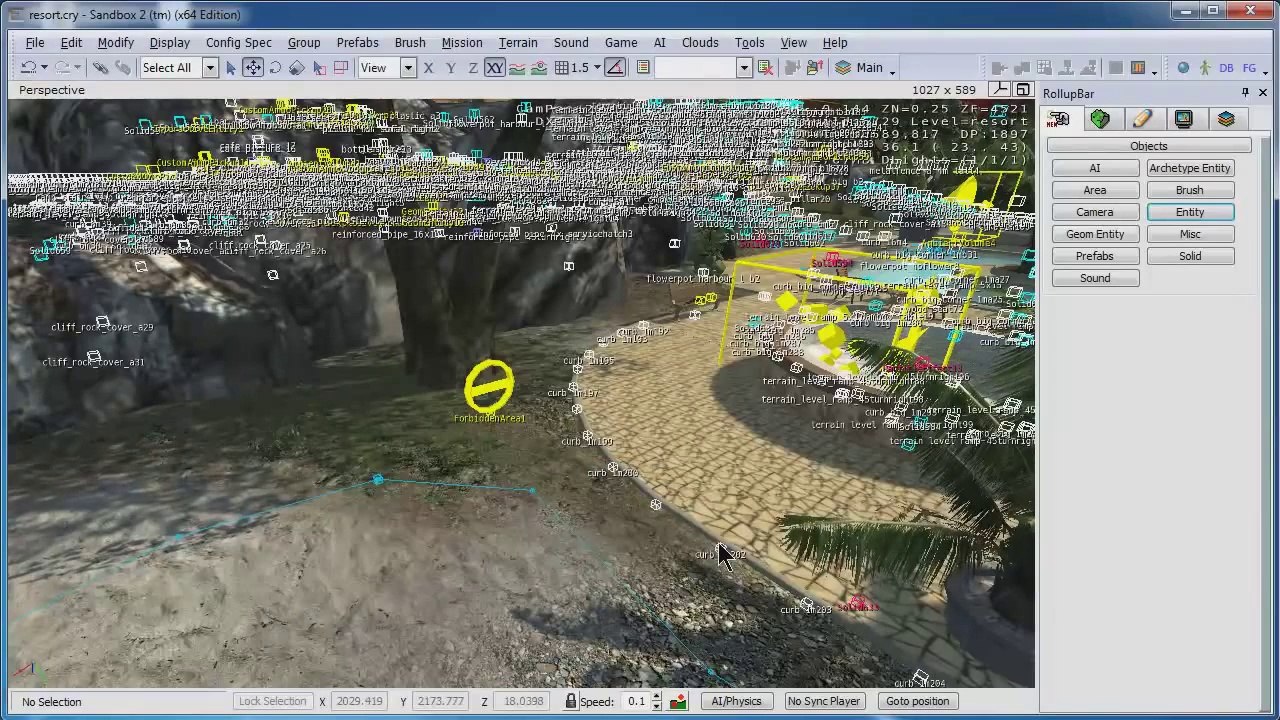
Task: Open the Display settings tab in RollupBar
Action: pyautogui.click(x=1184, y=119)
